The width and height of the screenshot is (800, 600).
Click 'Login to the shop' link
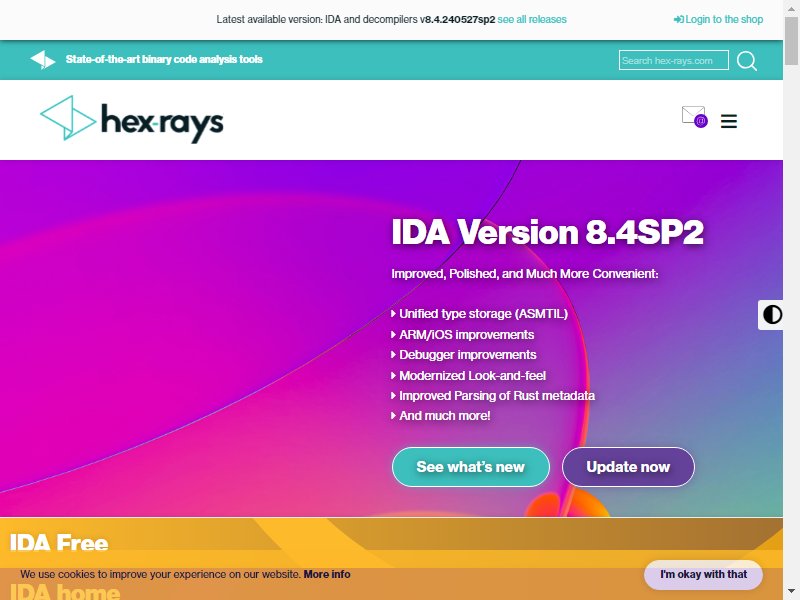[x=718, y=19]
